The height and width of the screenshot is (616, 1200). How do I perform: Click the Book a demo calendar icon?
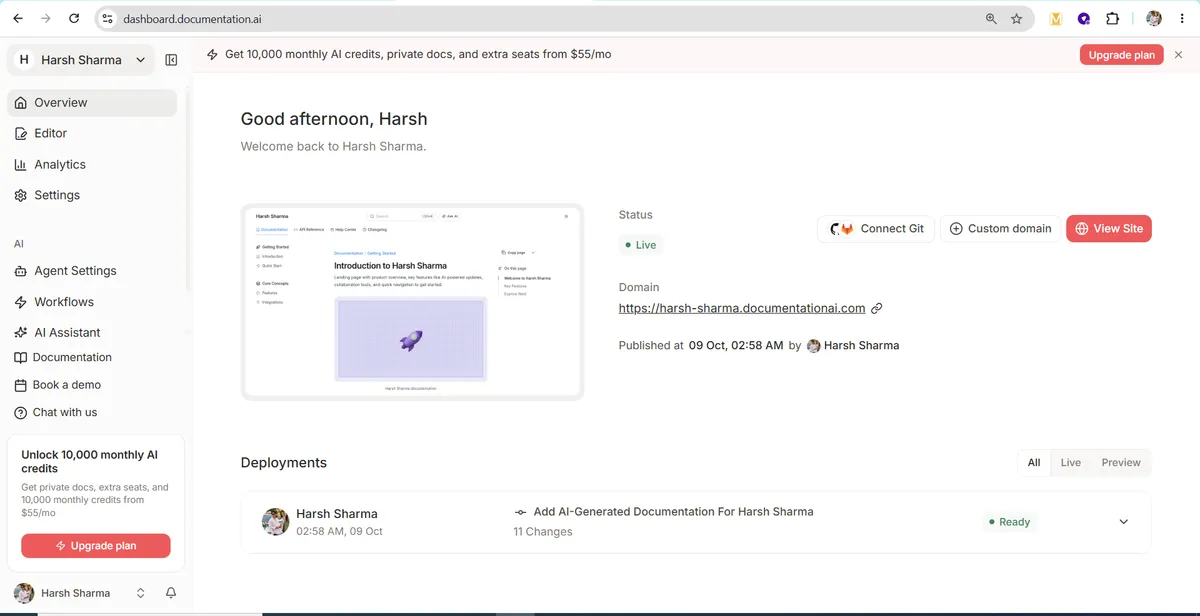click(x=21, y=385)
